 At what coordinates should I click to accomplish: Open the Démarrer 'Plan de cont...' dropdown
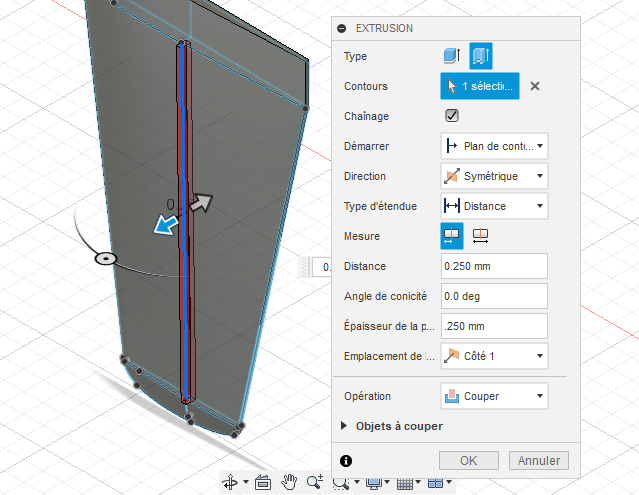[494, 146]
